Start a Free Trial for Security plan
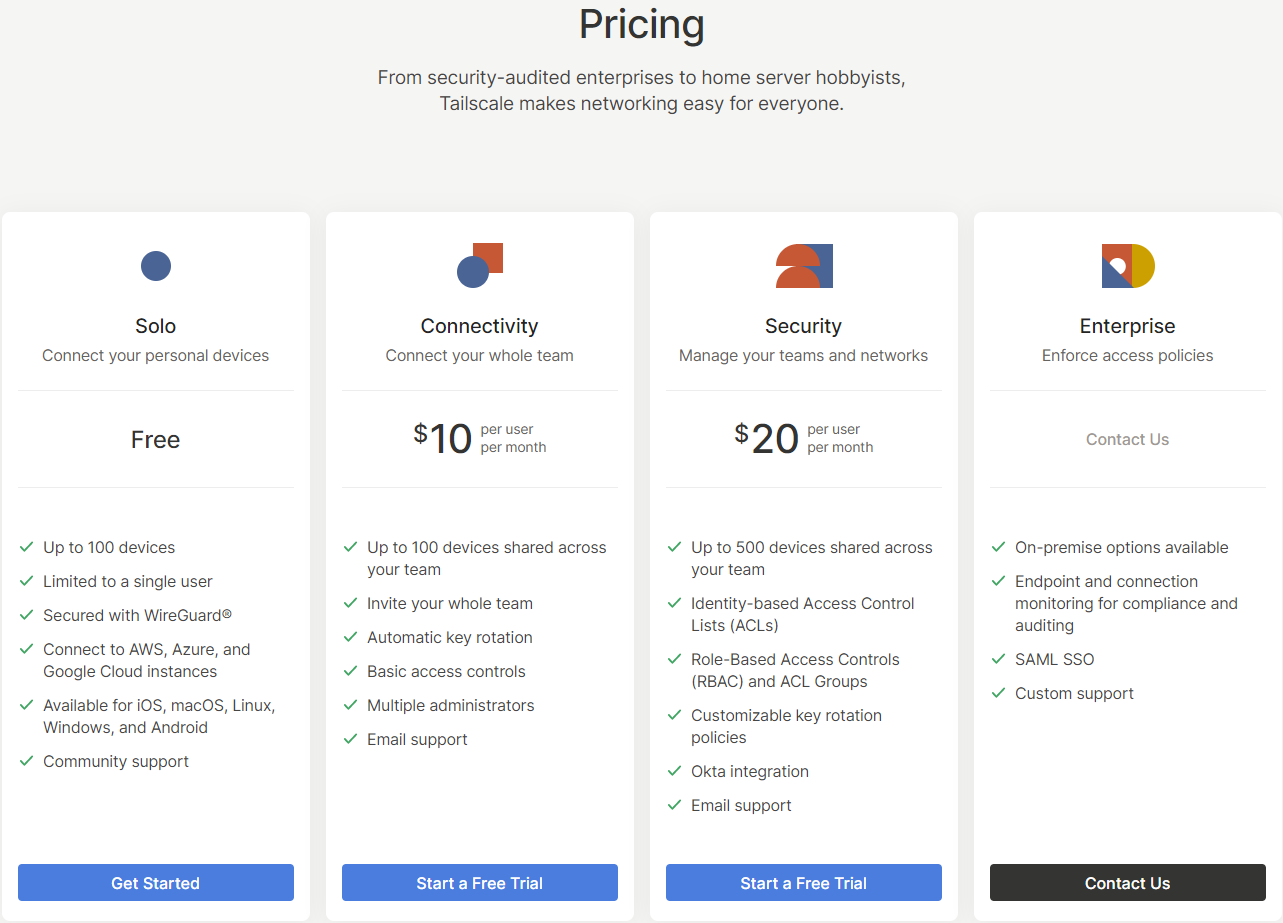 coord(804,883)
